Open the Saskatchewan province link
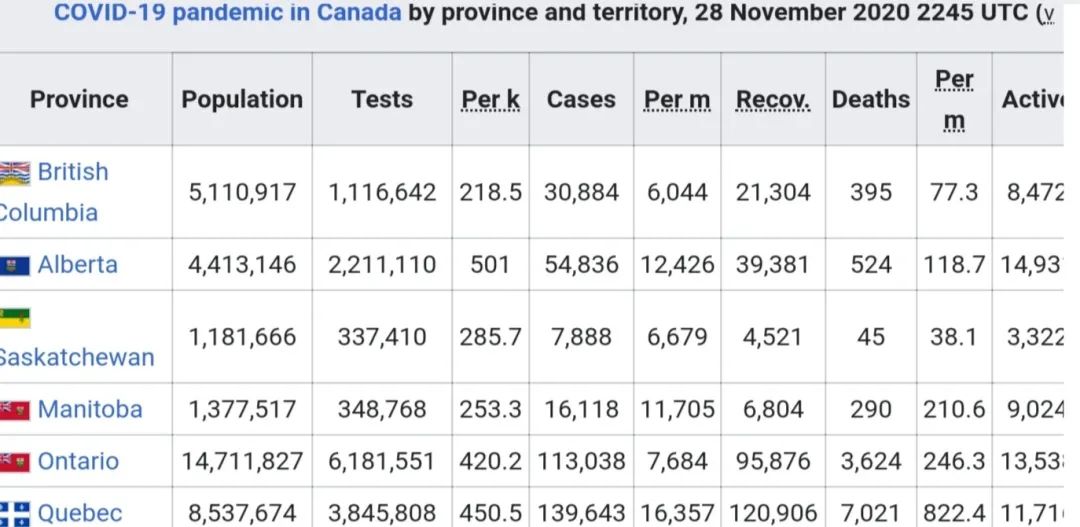Image resolution: width=1080 pixels, height=527 pixels. tap(77, 357)
